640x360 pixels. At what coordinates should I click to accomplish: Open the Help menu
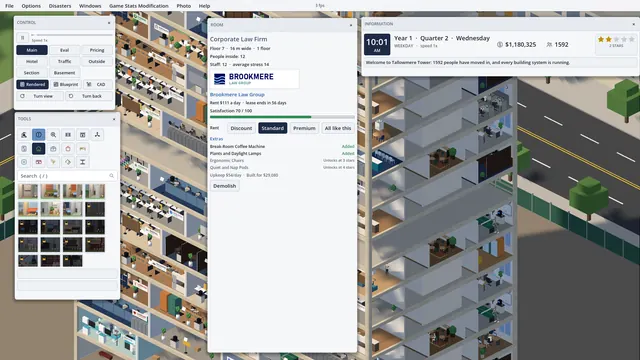tap(204, 6)
